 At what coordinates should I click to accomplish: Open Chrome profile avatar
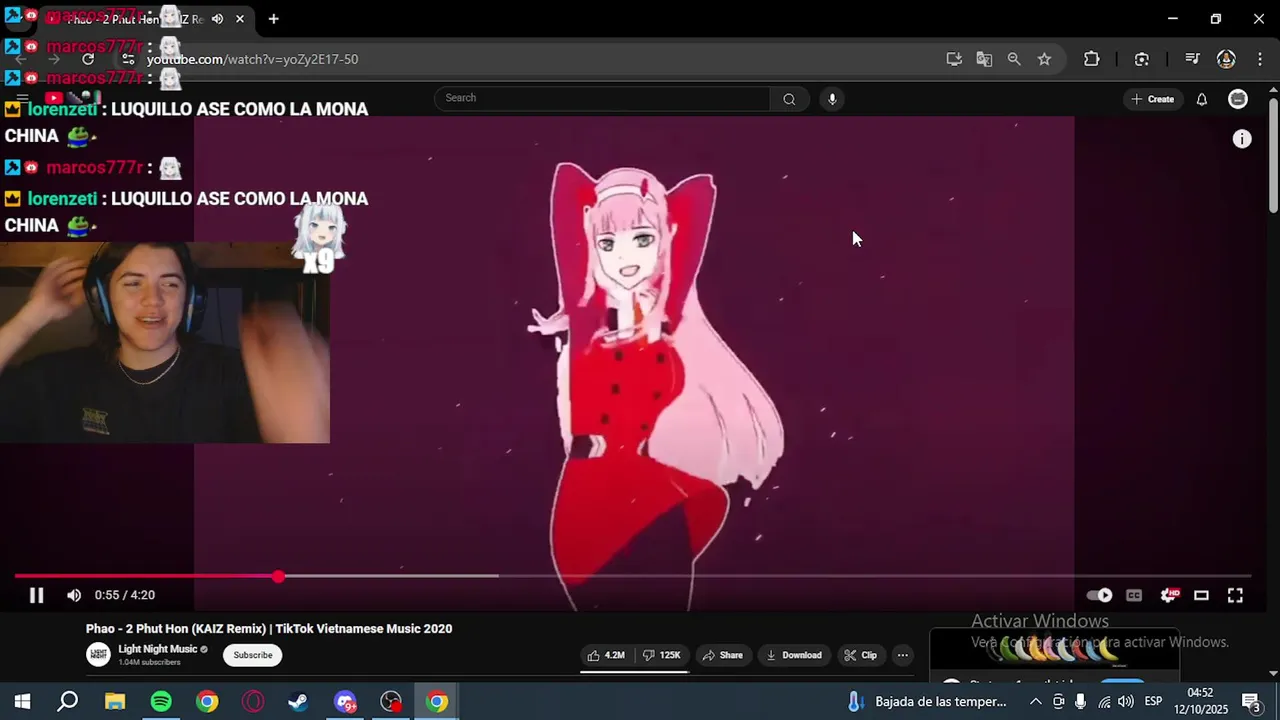(1226, 59)
